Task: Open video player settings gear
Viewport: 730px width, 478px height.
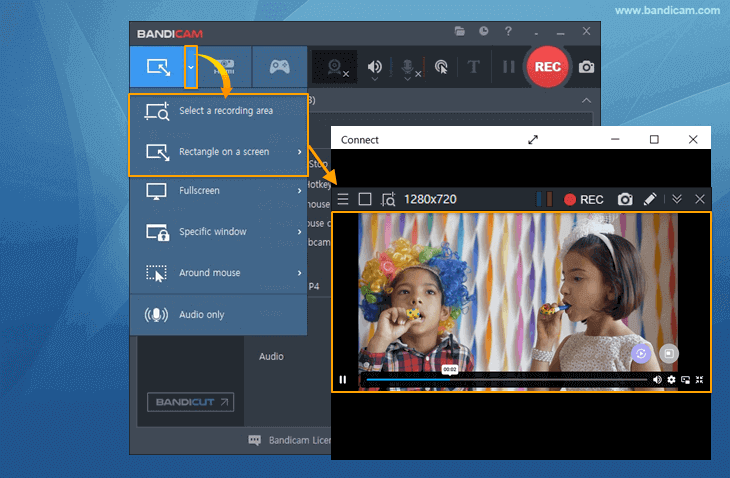Action: (671, 380)
